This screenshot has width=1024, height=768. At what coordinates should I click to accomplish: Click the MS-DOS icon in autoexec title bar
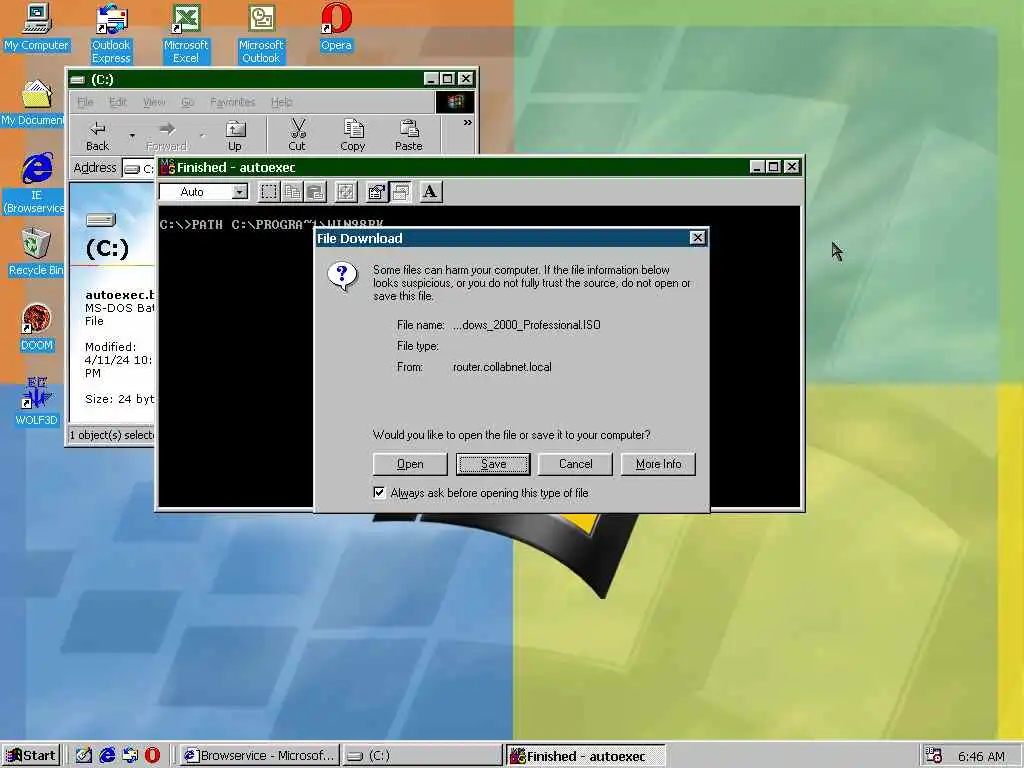(167, 167)
